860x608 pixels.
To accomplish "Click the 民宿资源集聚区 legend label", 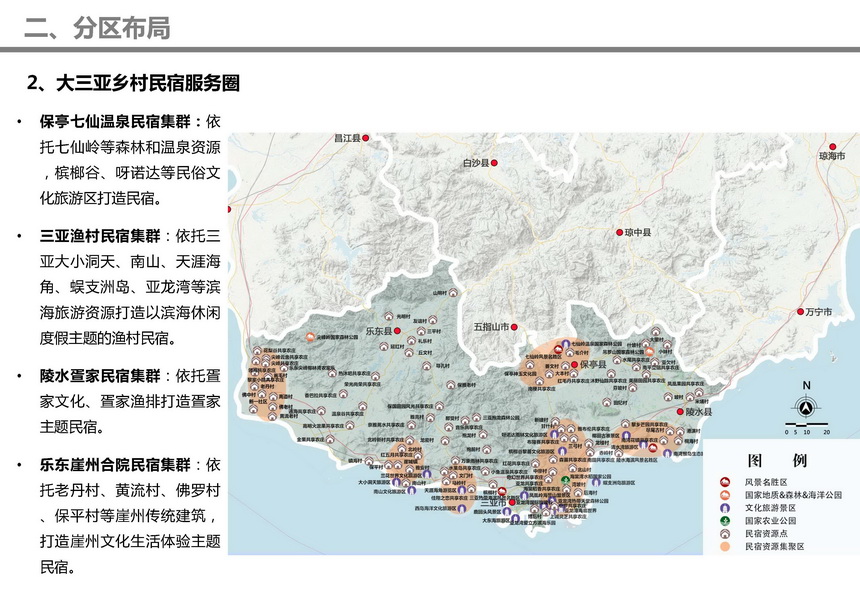I will click(774, 547).
